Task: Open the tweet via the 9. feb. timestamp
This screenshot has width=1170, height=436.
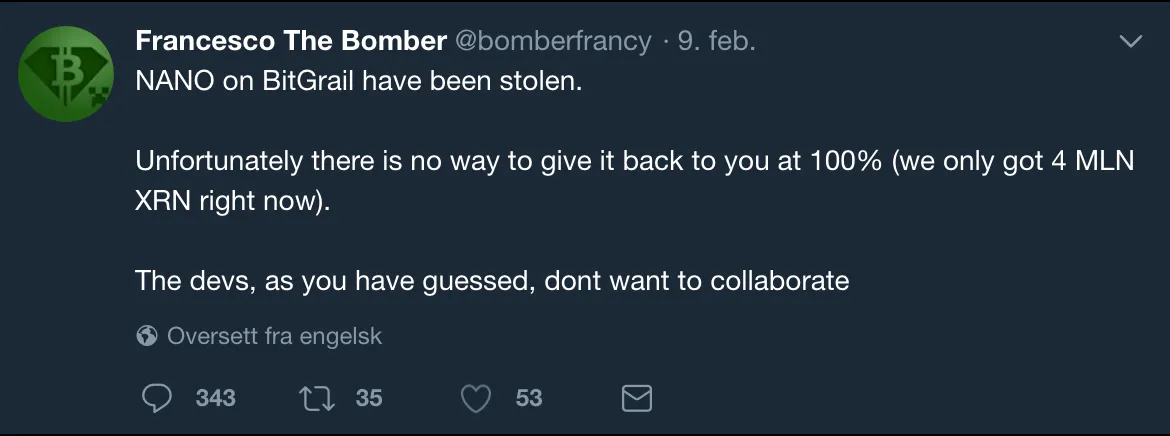Action: tap(716, 41)
